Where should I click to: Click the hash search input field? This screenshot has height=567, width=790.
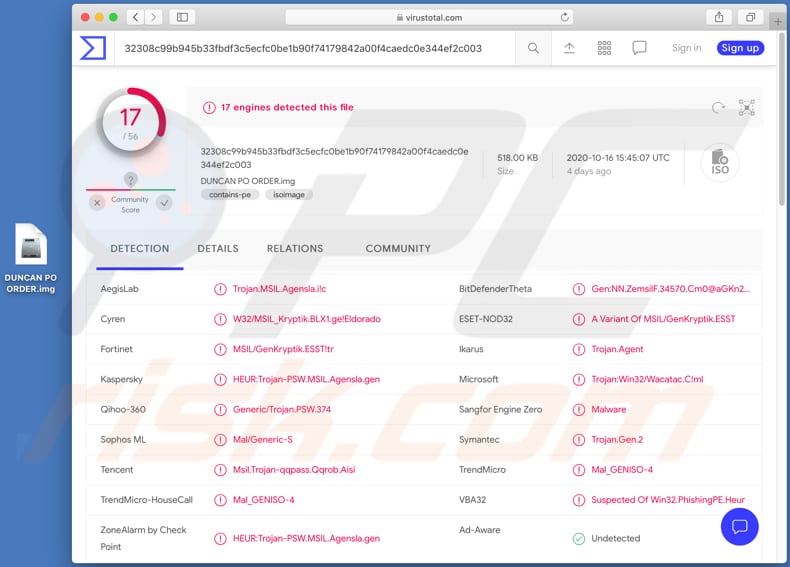(315, 48)
